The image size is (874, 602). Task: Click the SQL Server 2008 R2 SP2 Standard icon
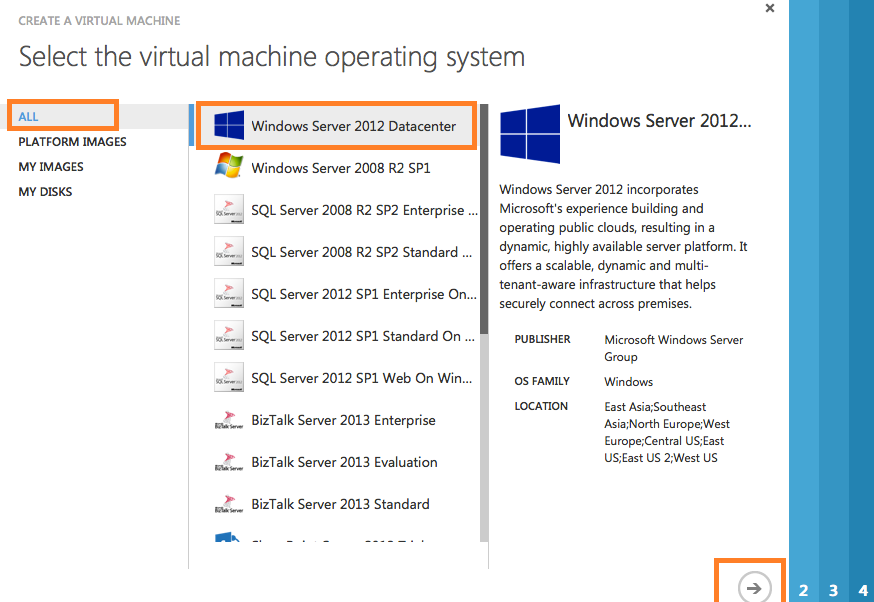coord(229,251)
